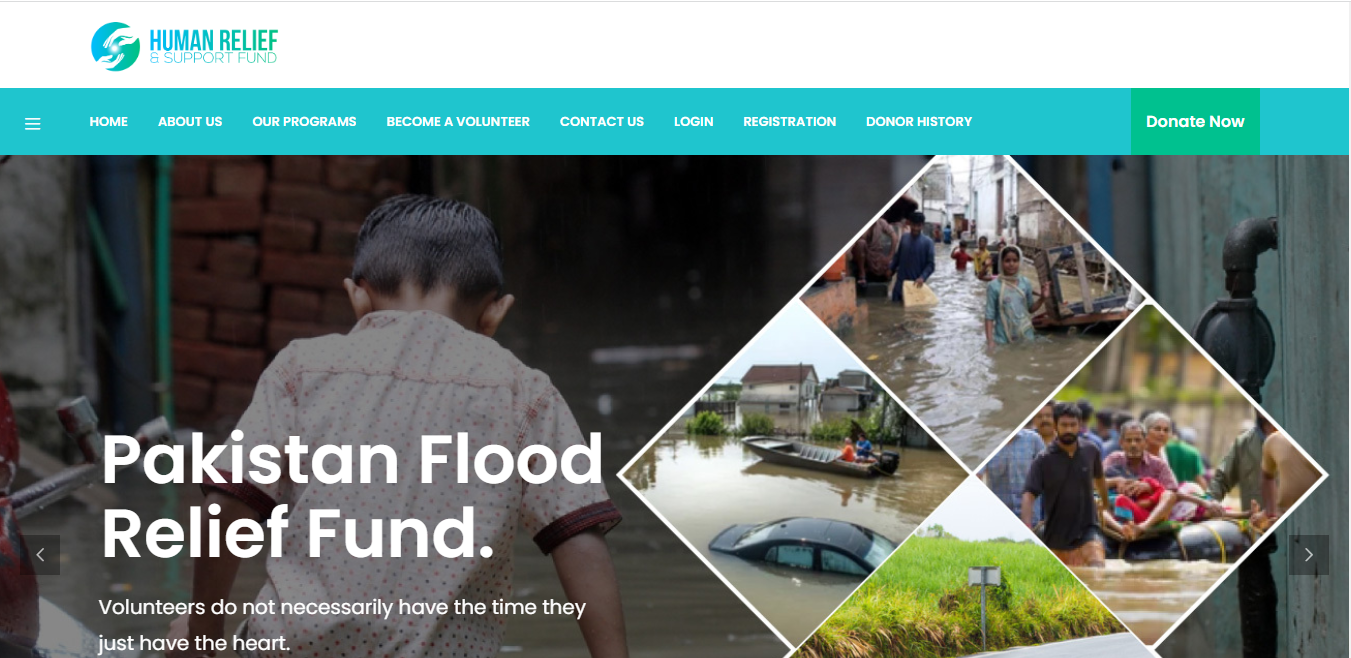Image resolution: width=1351 pixels, height=658 pixels.
Task: Select the boat and submerged car image
Action: tap(795, 475)
